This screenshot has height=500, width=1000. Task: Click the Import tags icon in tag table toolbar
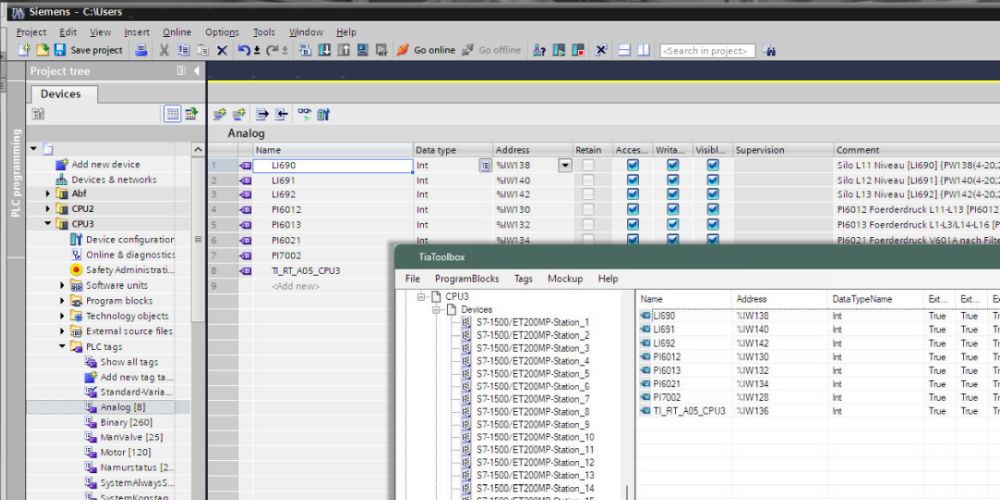[x=281, y=114]
